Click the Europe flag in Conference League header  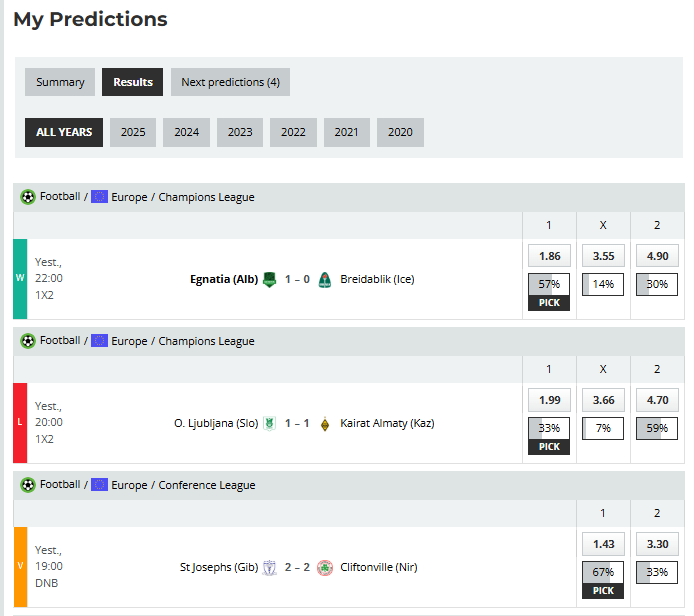click(99, 485)
